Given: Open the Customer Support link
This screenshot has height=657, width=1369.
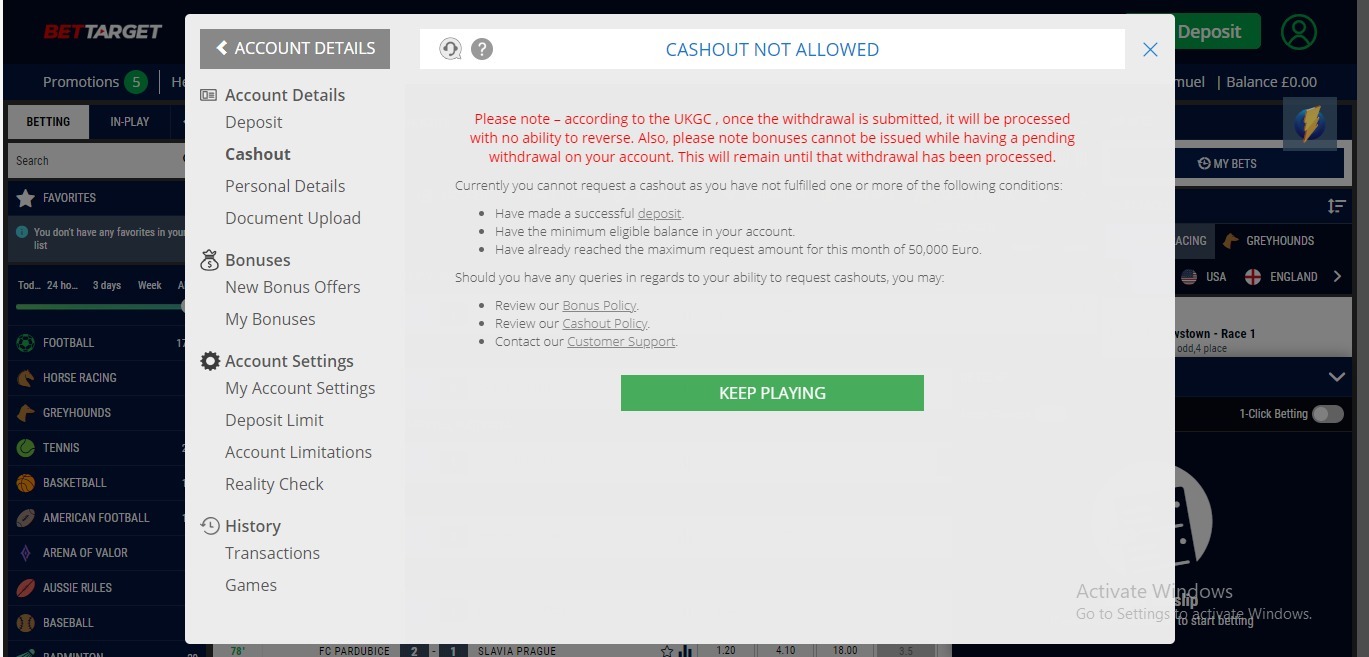Looking at the screenshot, I should pos(621,341).
